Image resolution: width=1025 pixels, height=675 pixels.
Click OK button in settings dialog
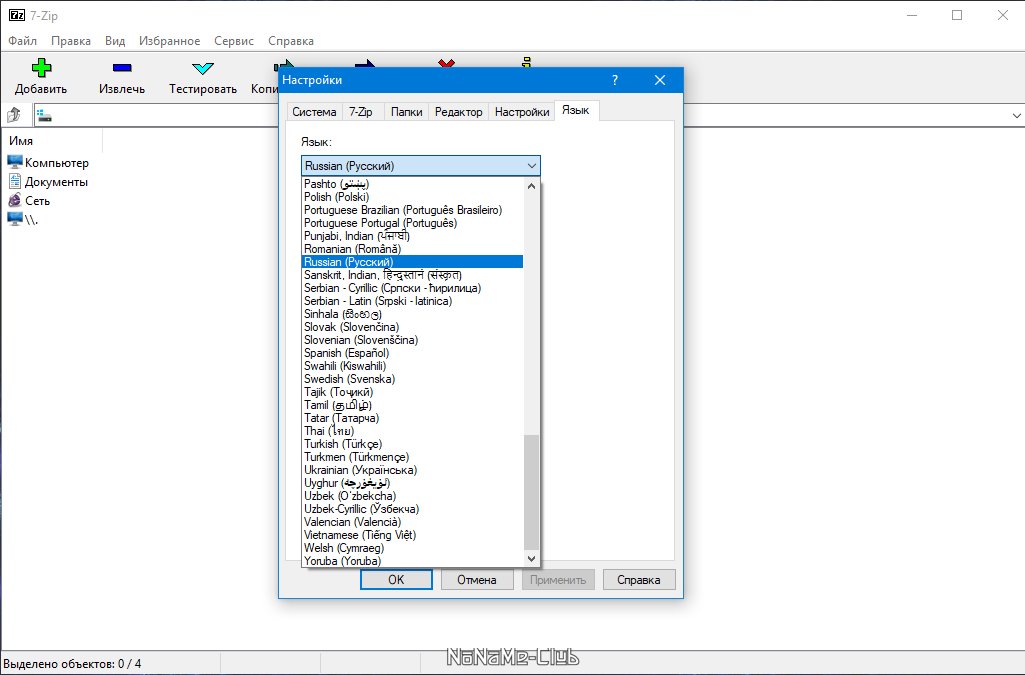point(396,580)
